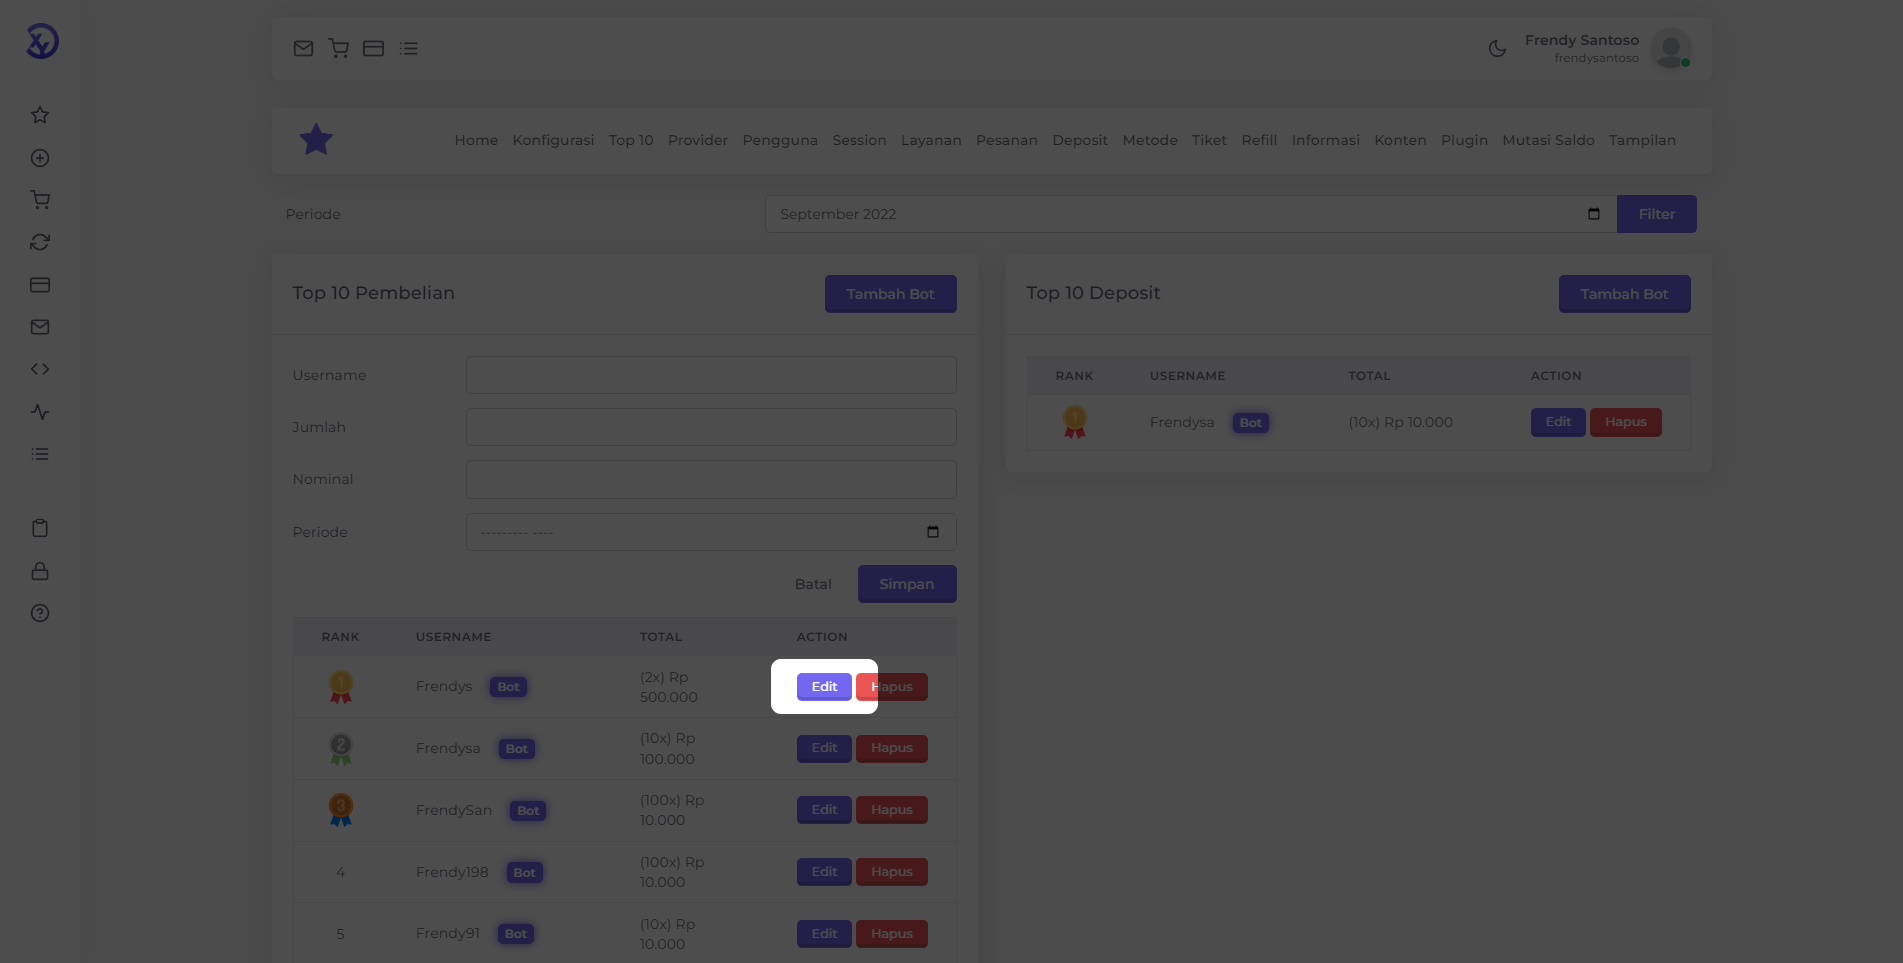This screenshot has width=1903, height=963.
Task: Open the Refill menu item
Action: click(x=1259, y=140)
